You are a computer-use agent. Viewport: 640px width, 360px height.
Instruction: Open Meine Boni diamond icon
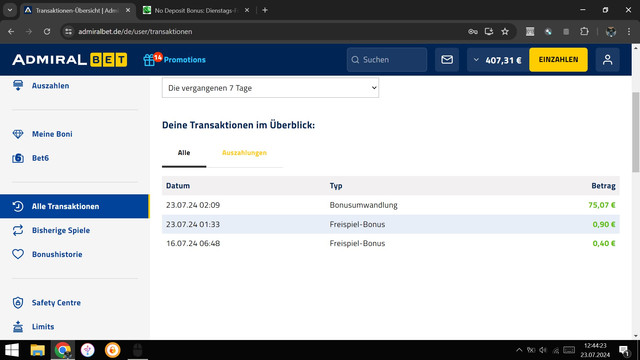click(18, 134)
